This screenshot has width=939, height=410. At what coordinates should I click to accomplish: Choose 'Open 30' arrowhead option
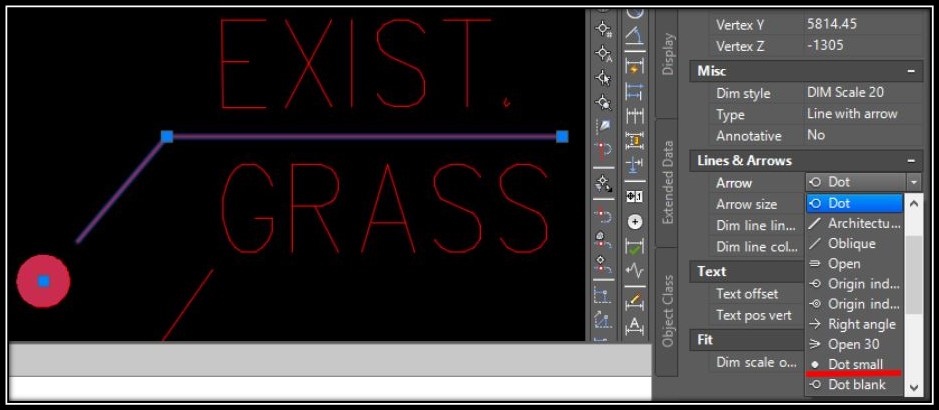click(854, 344)
